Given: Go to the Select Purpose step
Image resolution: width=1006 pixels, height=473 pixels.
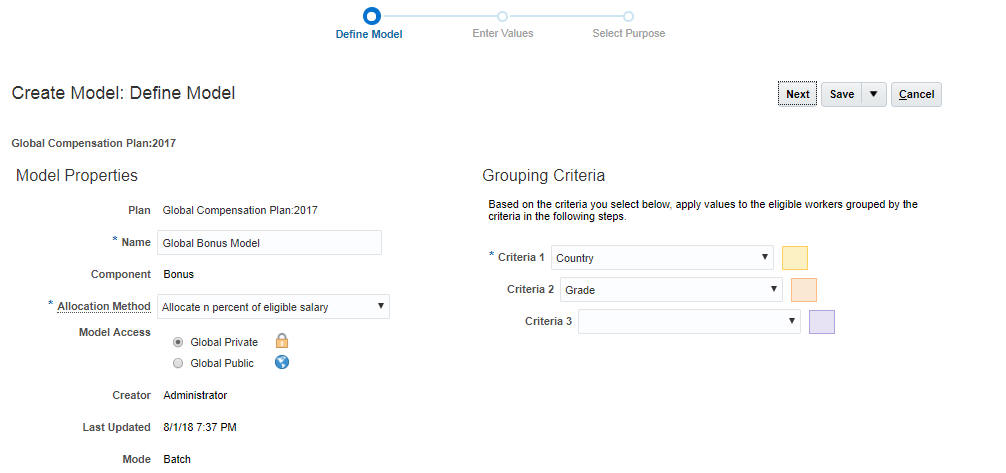Looking at the screenshot, I should (629, 33).
